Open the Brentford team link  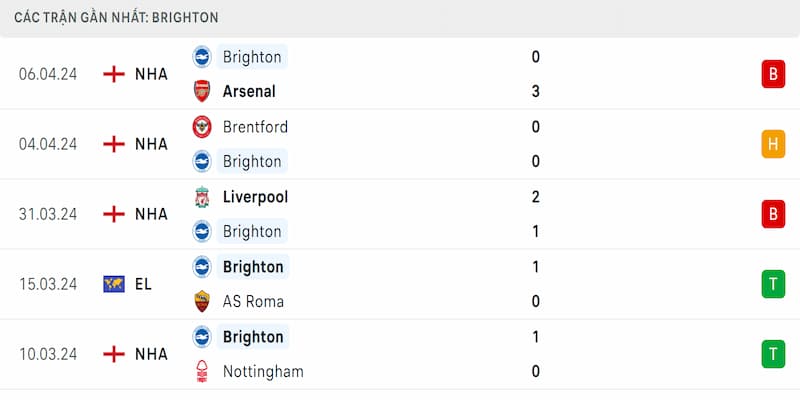click(x=255, y=127)
